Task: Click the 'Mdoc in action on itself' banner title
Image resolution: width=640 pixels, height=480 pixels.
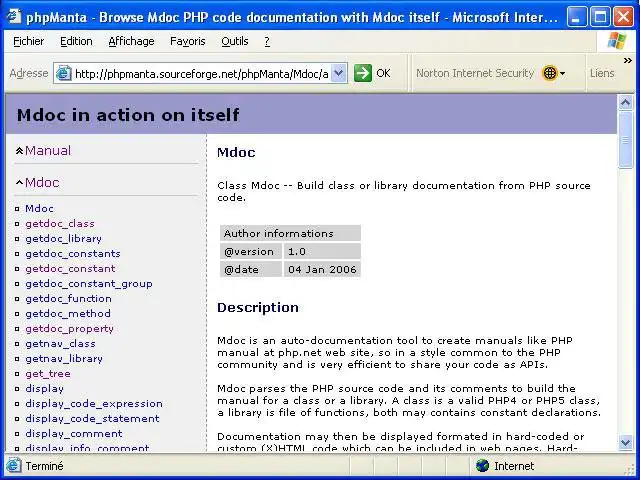Action: [x=128, y=115]
